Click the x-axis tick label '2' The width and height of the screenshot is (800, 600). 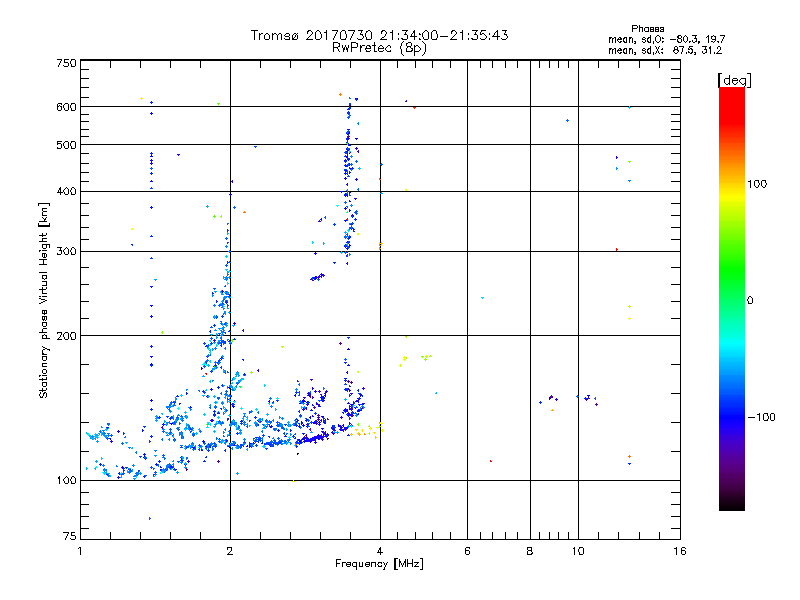click(230, 551)
